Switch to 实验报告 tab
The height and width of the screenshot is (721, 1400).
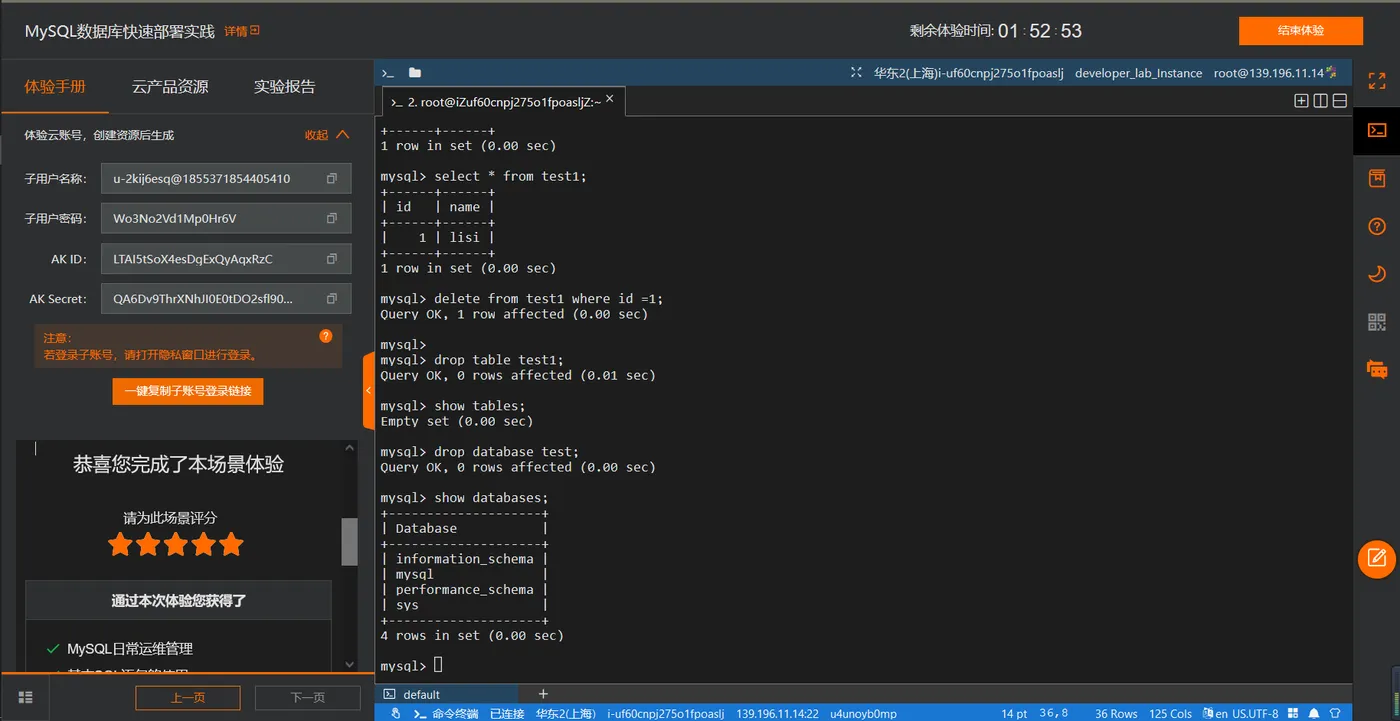(285, 87)
